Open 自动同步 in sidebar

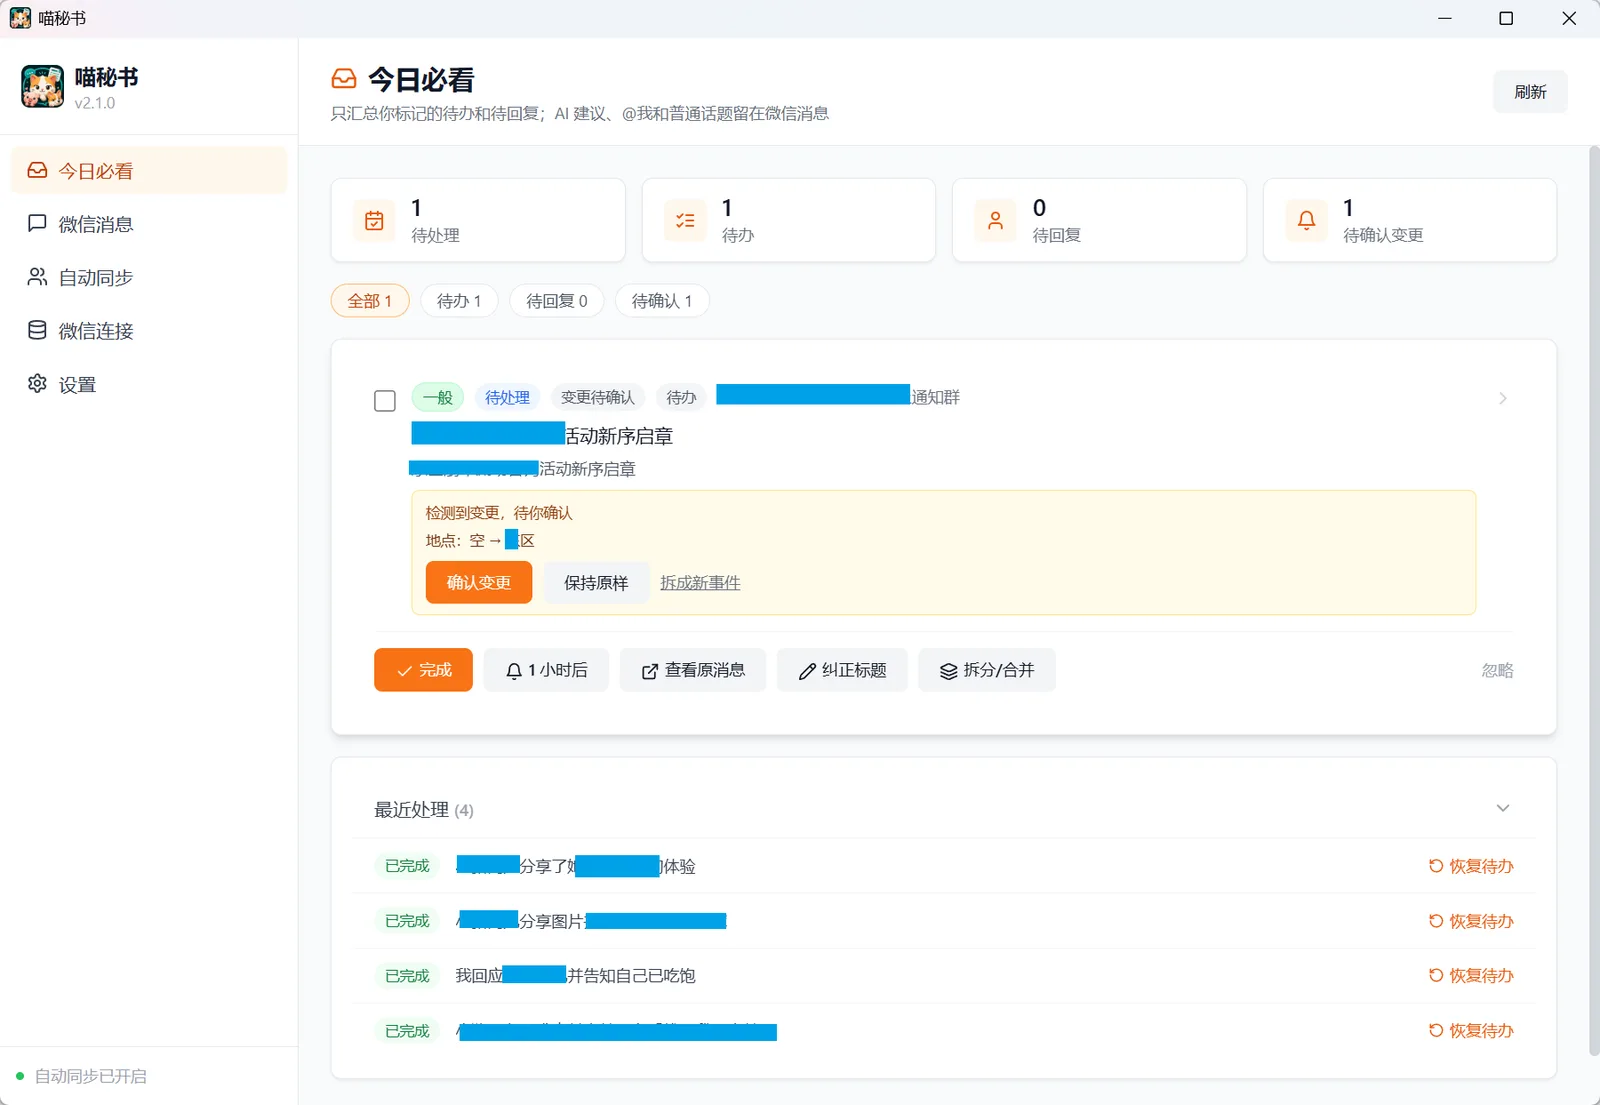click(149, 277)
